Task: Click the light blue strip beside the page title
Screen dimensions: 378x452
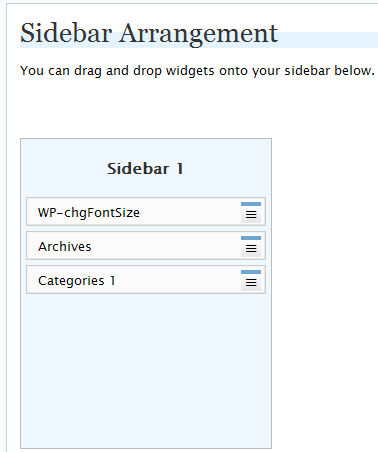Action: coord(328,40)
